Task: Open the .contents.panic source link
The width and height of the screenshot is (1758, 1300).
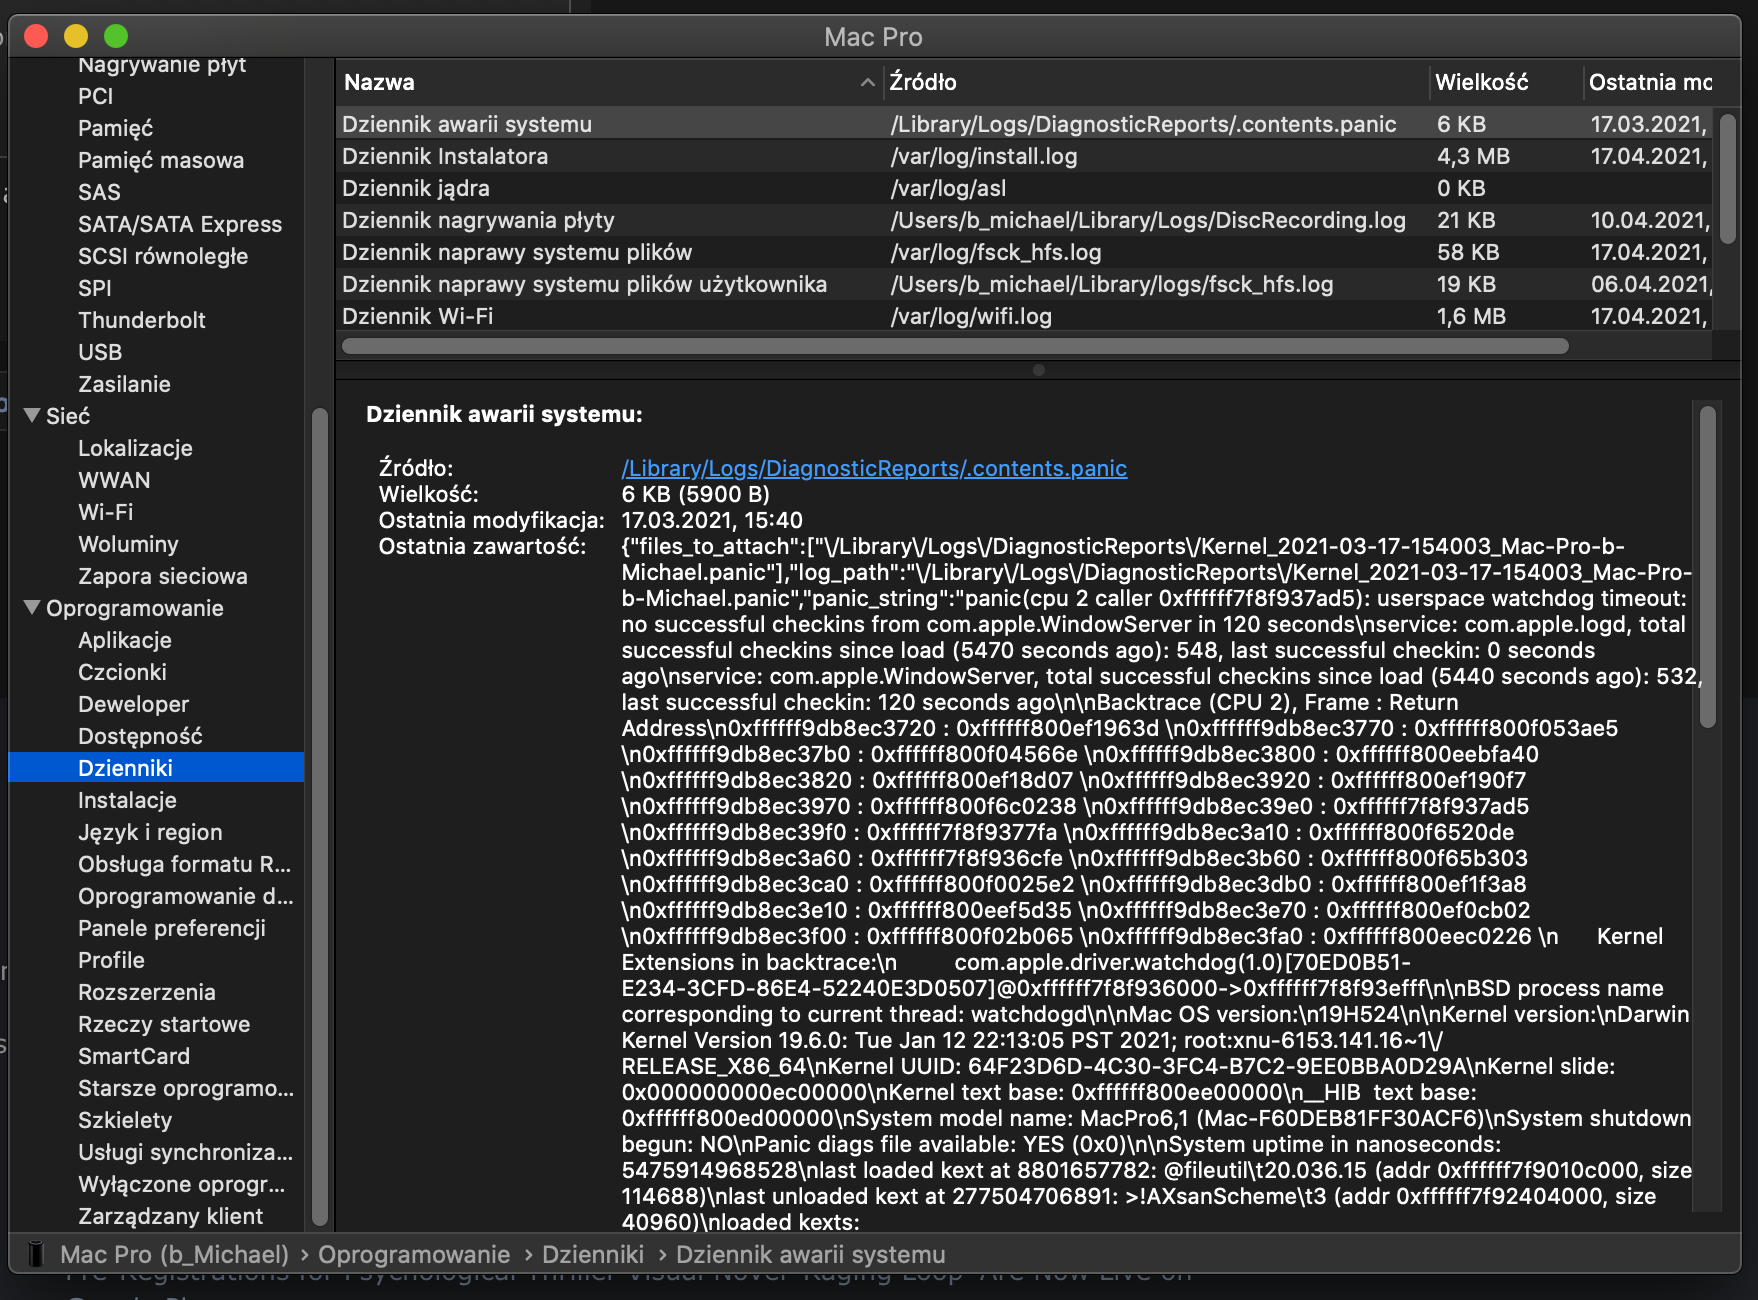Action: coord(874,468)
